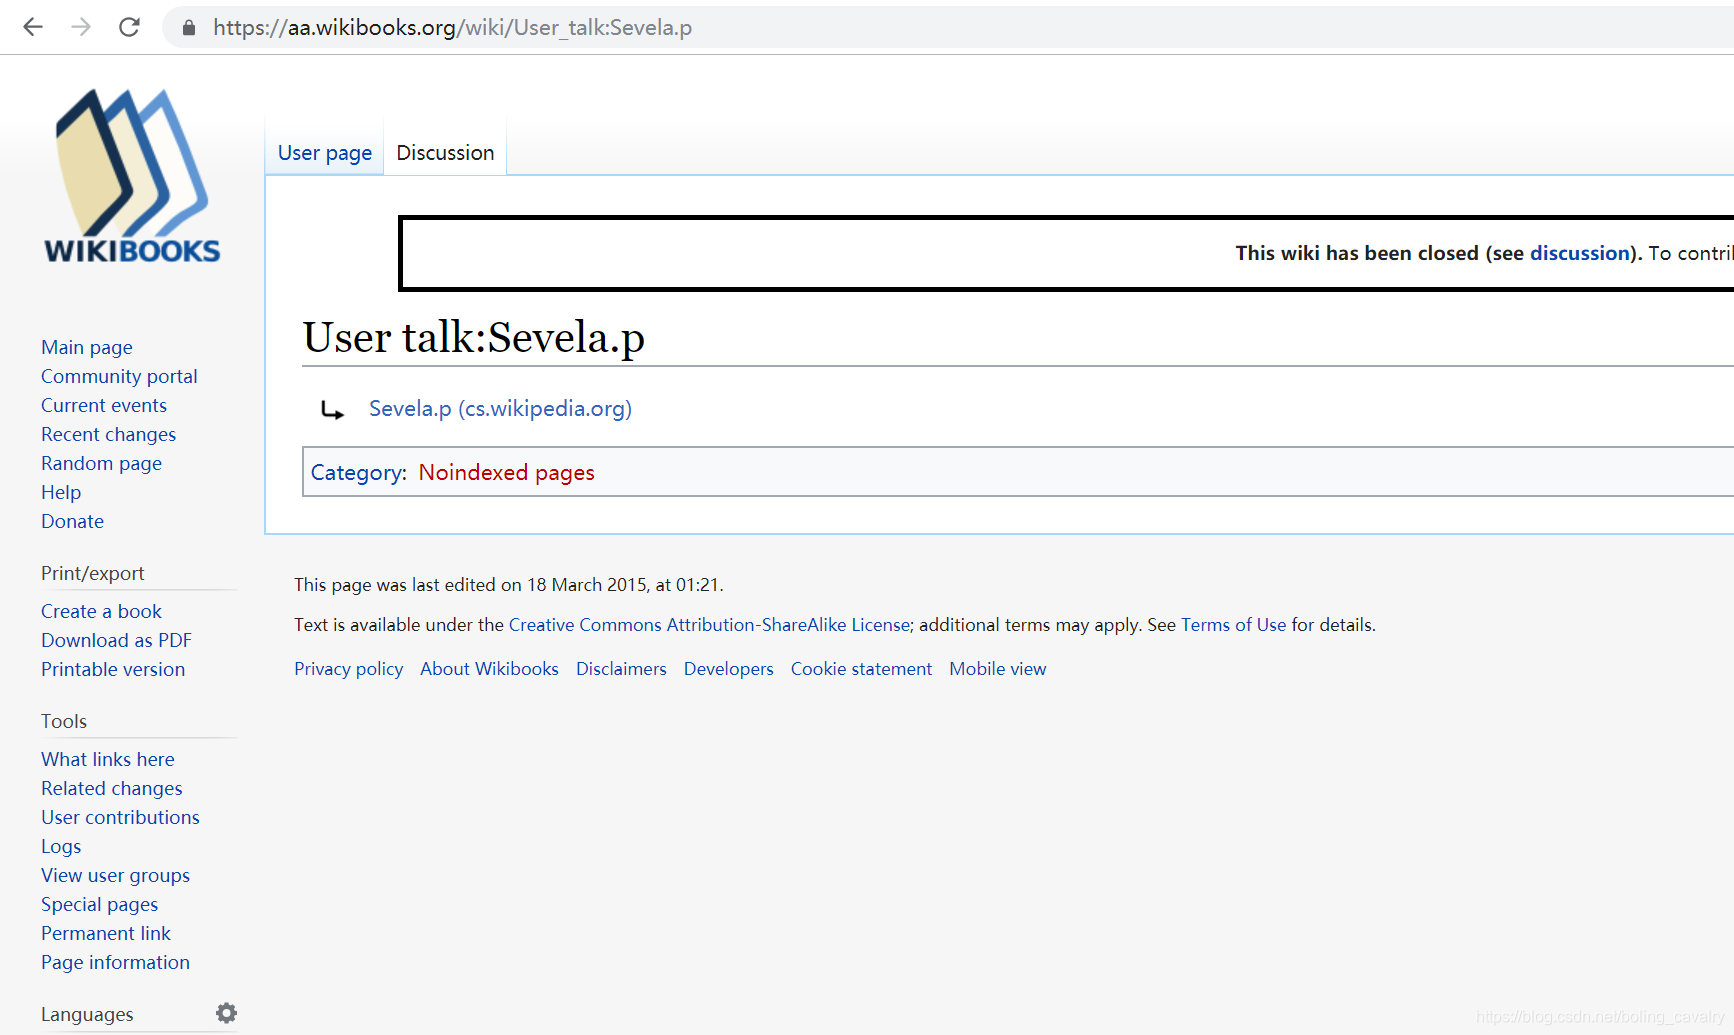View User contributions link
Screen dimensions: 1734x1035
tap(120, 818)
